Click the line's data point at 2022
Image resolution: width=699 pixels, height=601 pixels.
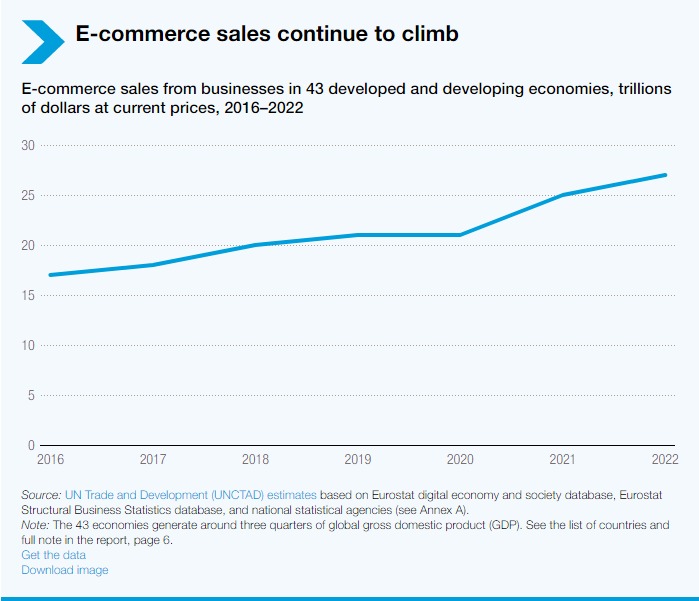coord(665,175)
